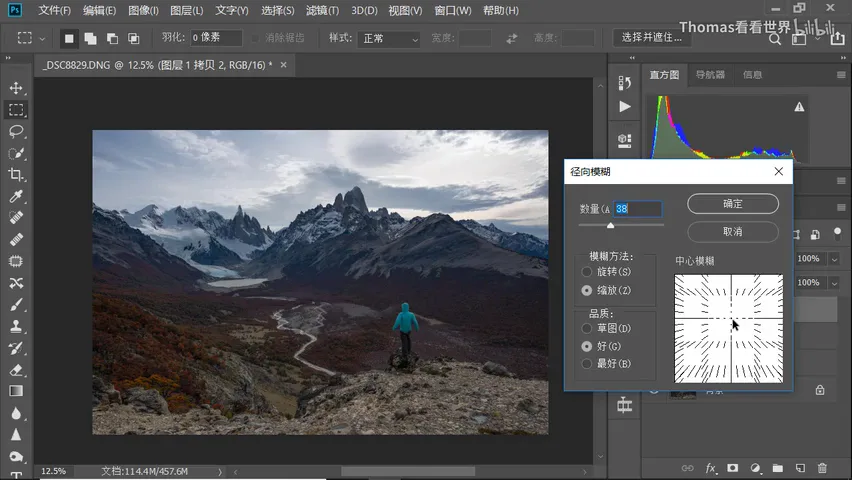This screenshot has width=852, height=480.
Task: Click the 数量 value field showing 38
Action: pos(638,209)
